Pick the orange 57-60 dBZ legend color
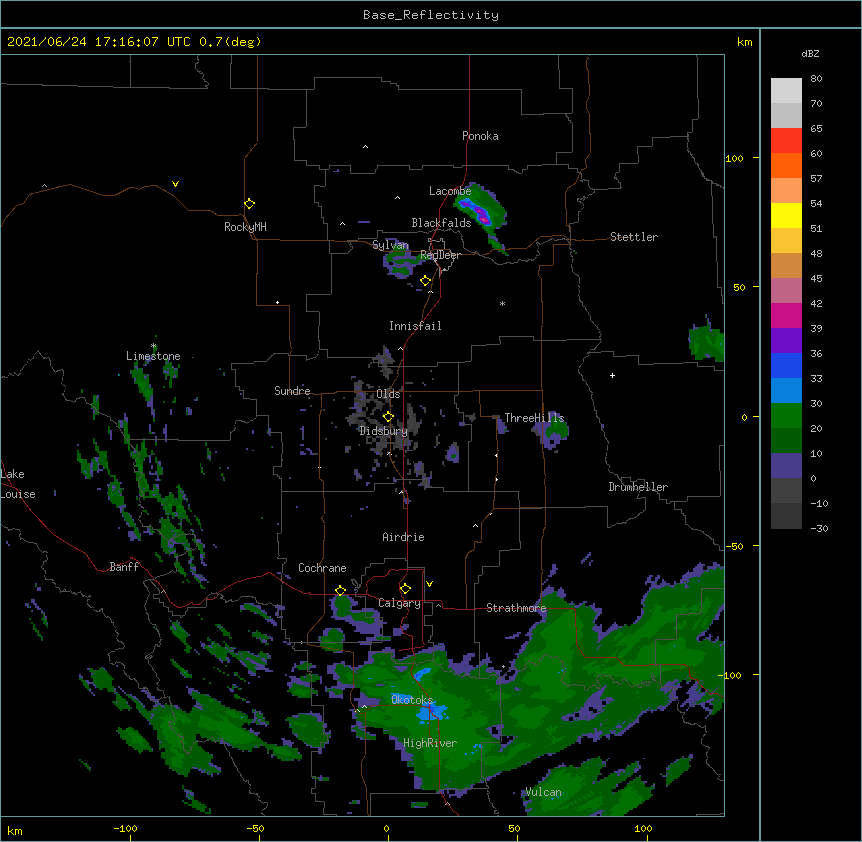 (786, 165)
